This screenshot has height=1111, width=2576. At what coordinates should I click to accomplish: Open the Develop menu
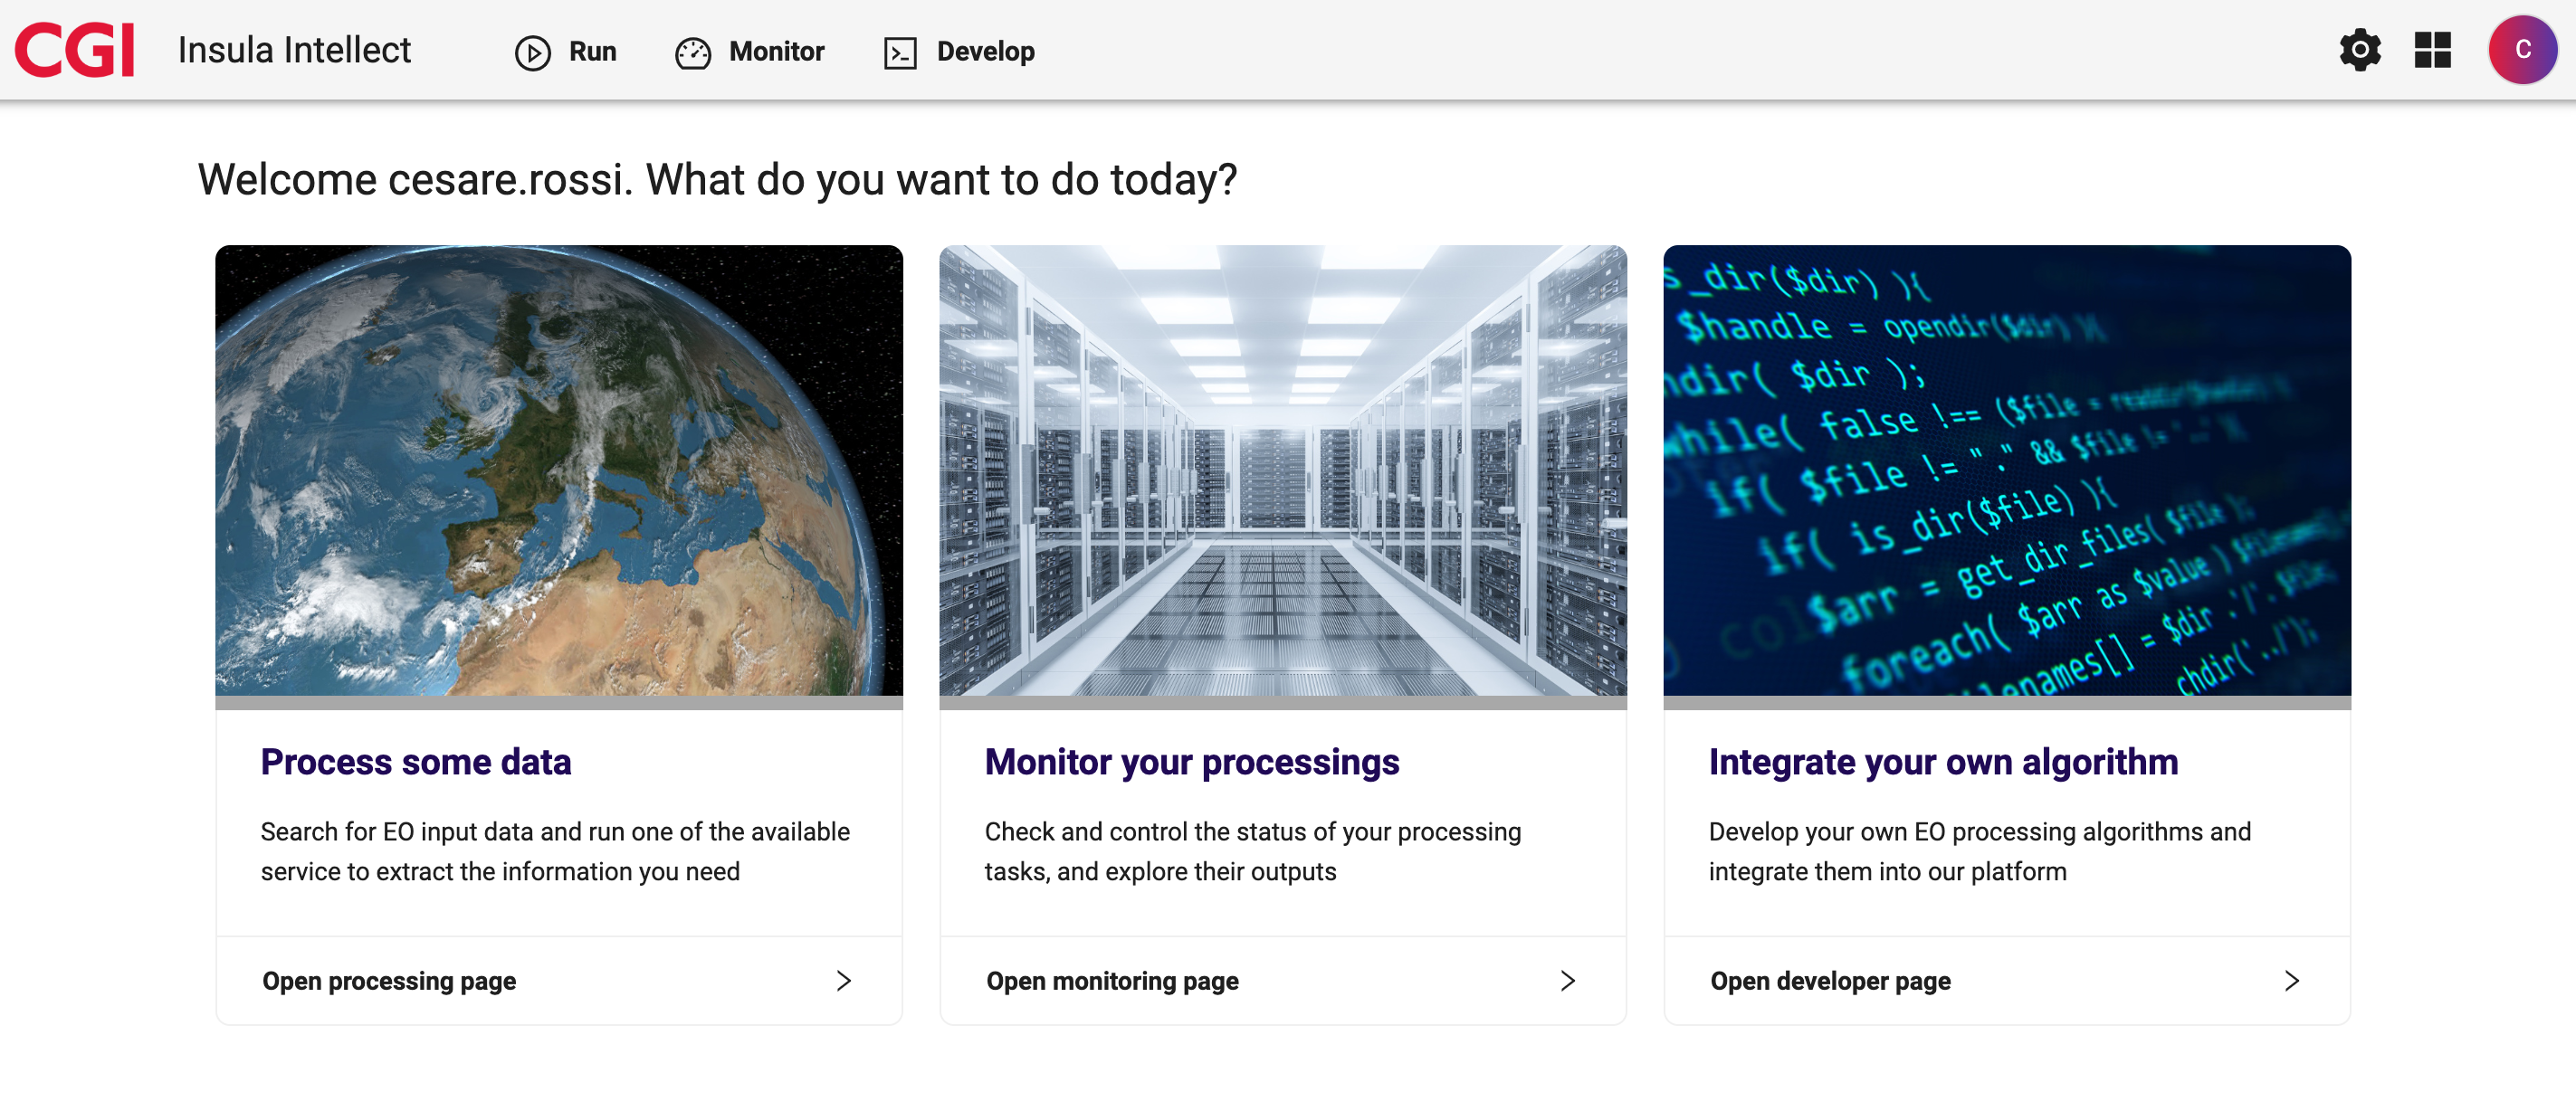960,52
